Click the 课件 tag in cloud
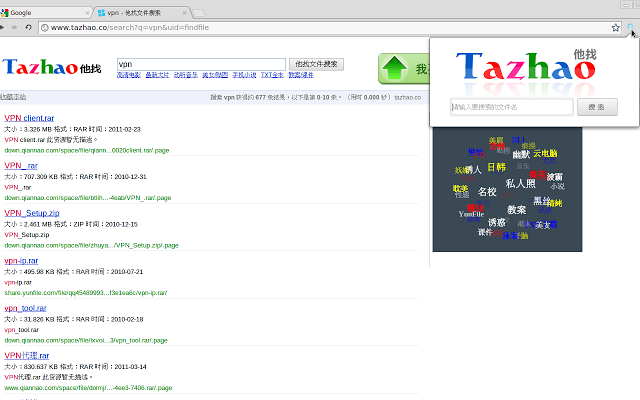The width and height of the screenshot is (640, 400). pyautogui.click(x=485, y=232)
